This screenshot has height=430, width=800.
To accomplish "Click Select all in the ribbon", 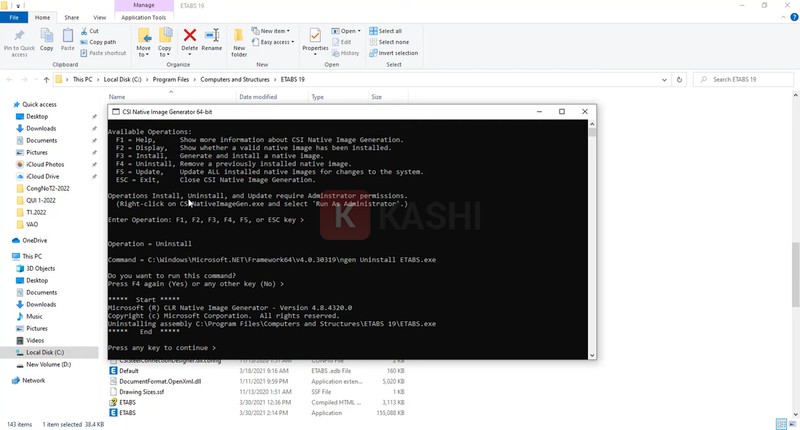I will pos(391,31).
